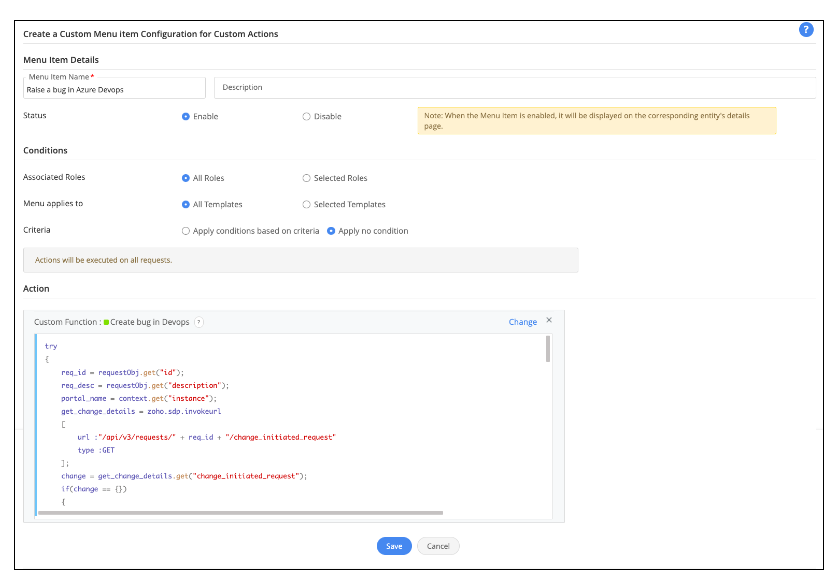Select the Disable status radio button
The width and height of the screenshot is (834, 581).
click(x=306, y=116)
